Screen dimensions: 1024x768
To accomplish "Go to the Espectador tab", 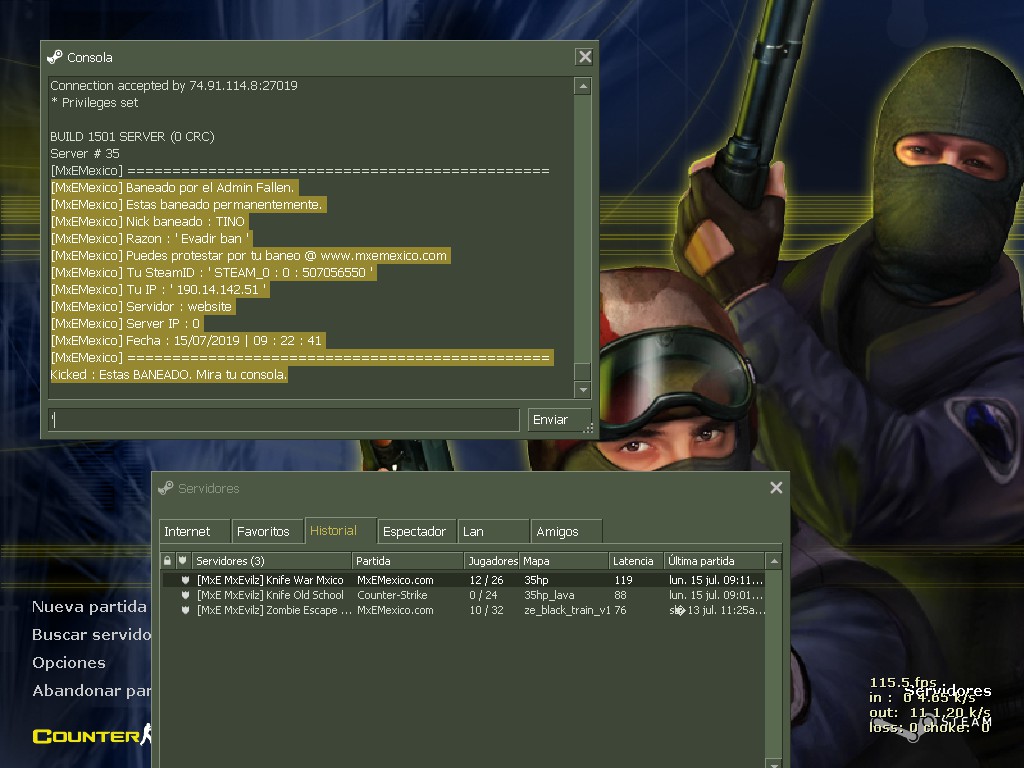I will [x=417, y=532].
